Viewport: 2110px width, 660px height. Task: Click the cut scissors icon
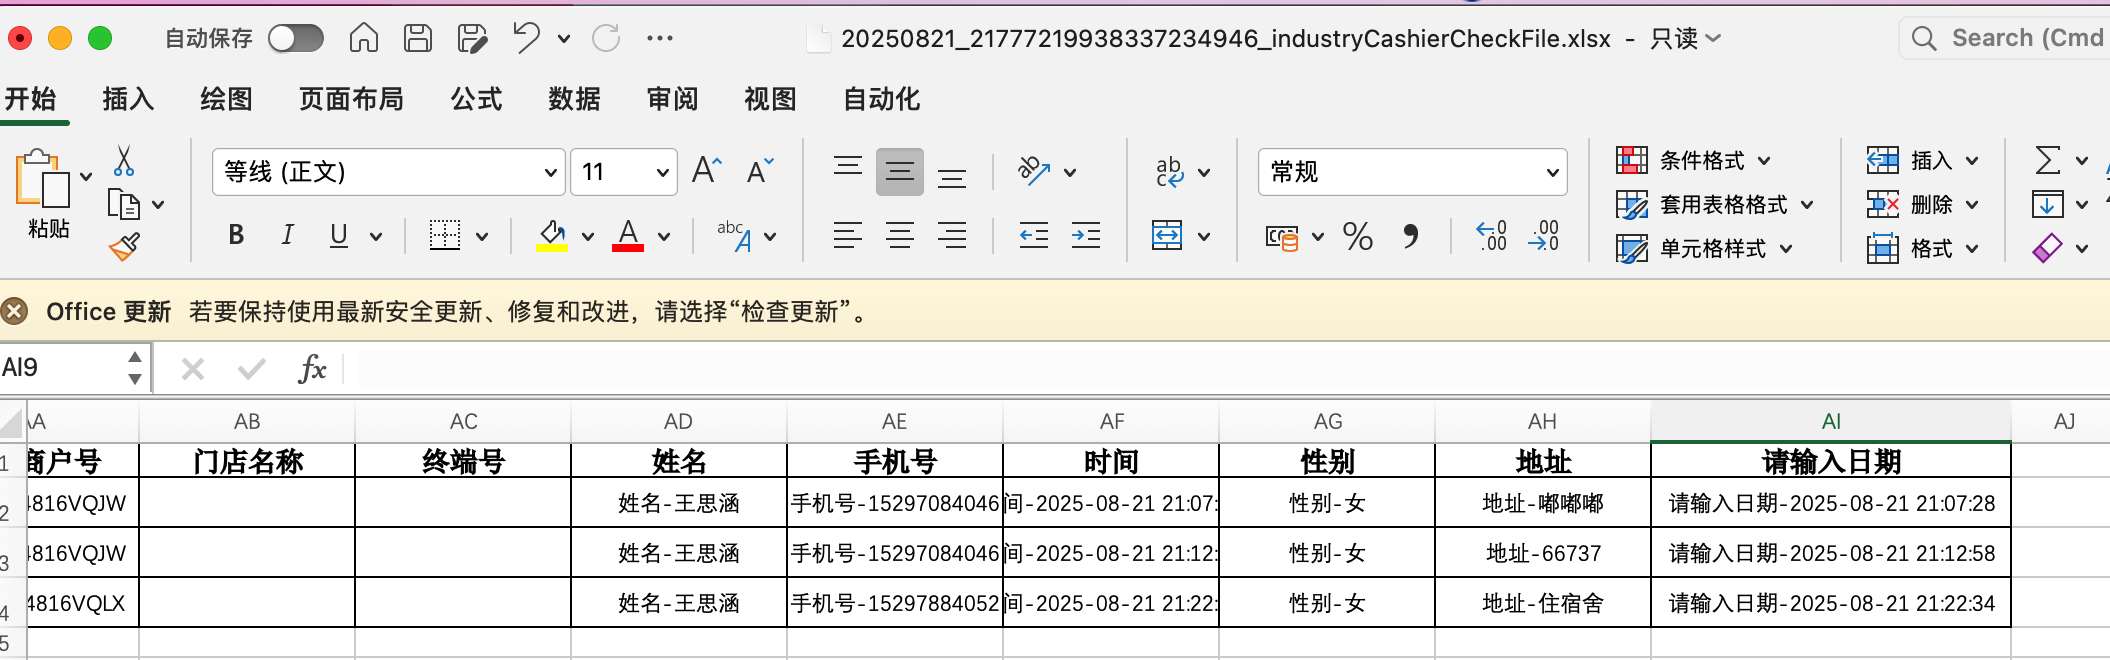pyautogui.click(x=124, y=161)
